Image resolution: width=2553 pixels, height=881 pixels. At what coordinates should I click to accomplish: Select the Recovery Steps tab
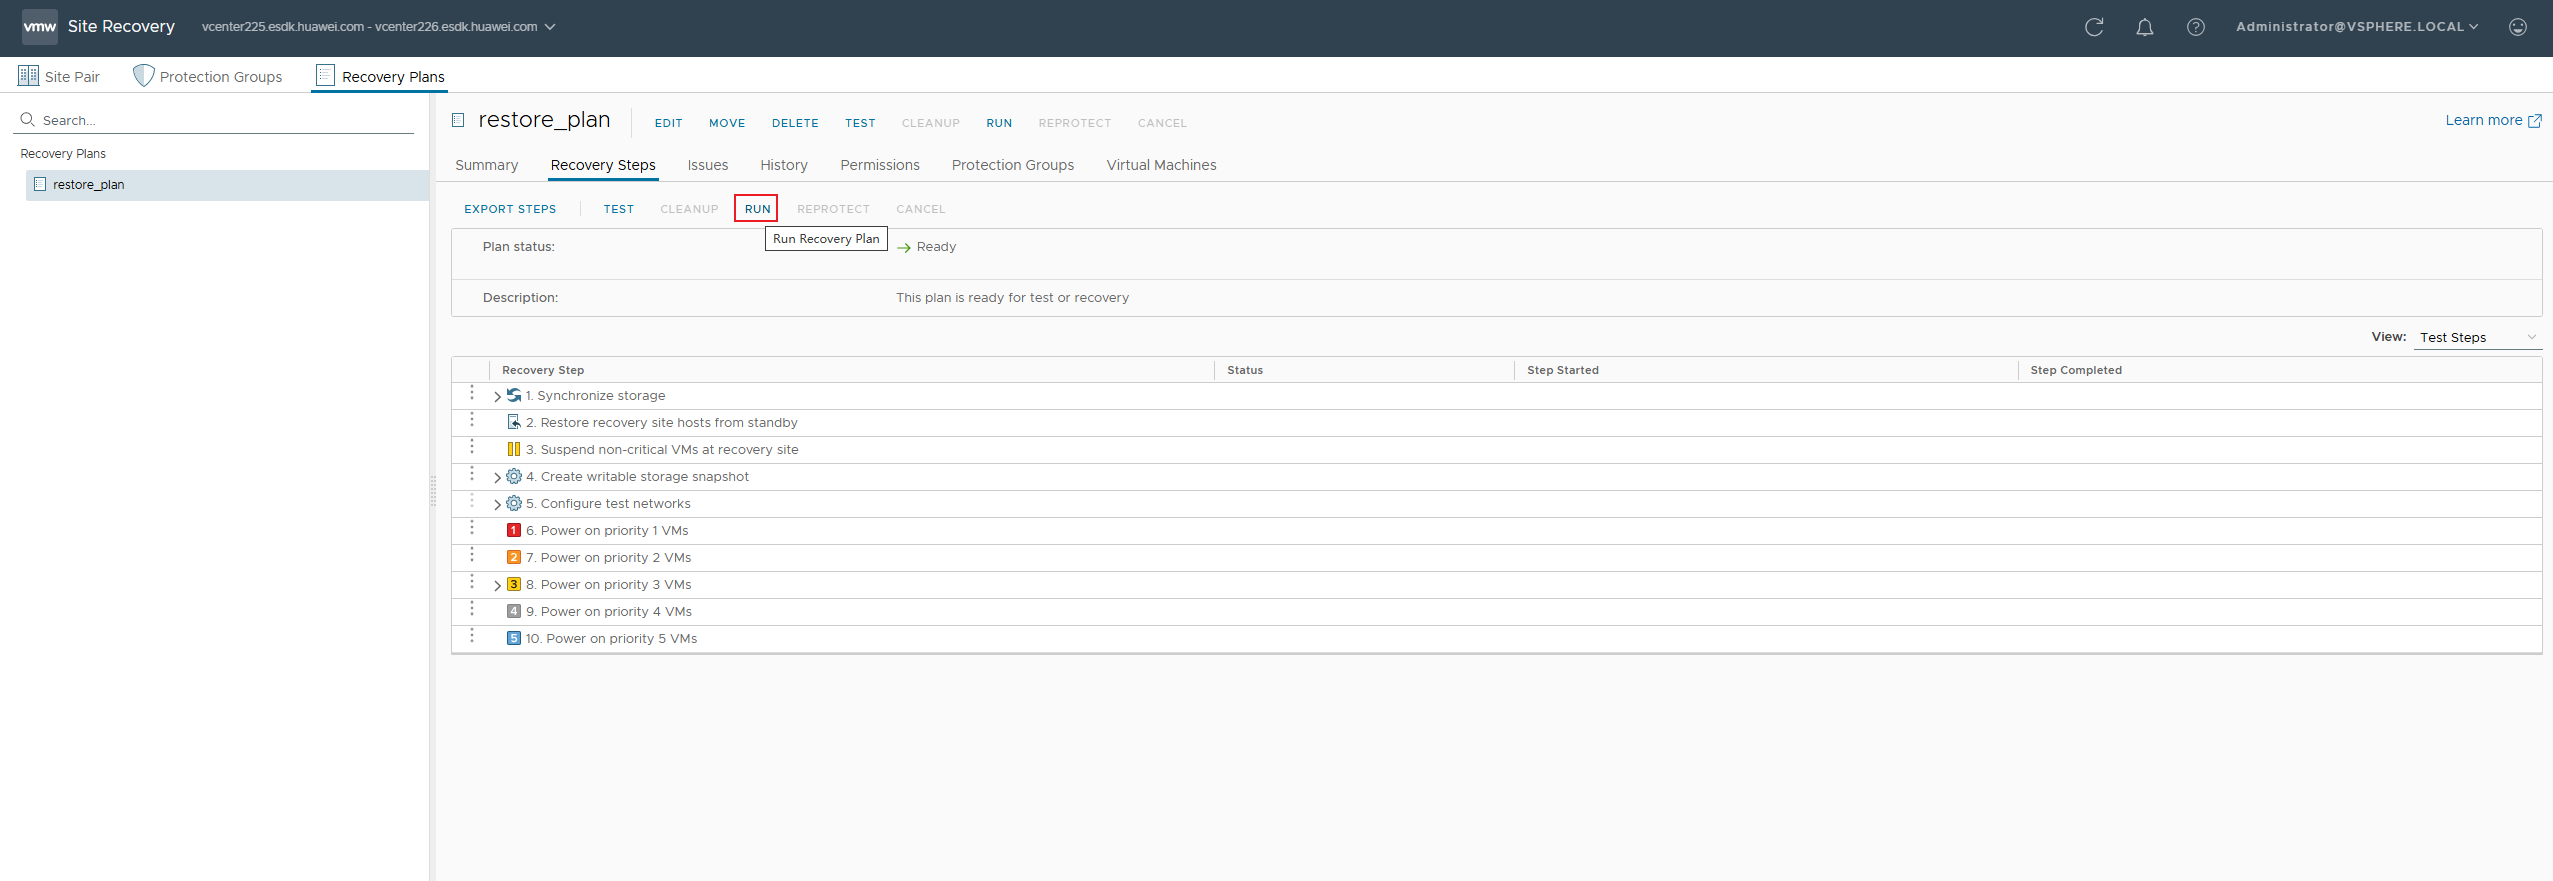603,165
